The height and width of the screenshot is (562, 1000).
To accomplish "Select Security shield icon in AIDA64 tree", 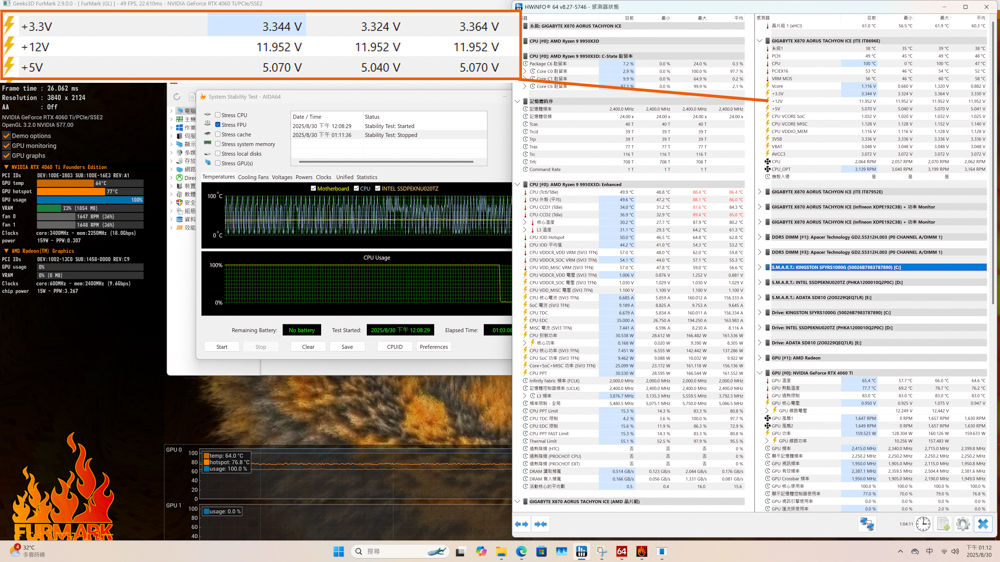I will [x=180, y=202].
